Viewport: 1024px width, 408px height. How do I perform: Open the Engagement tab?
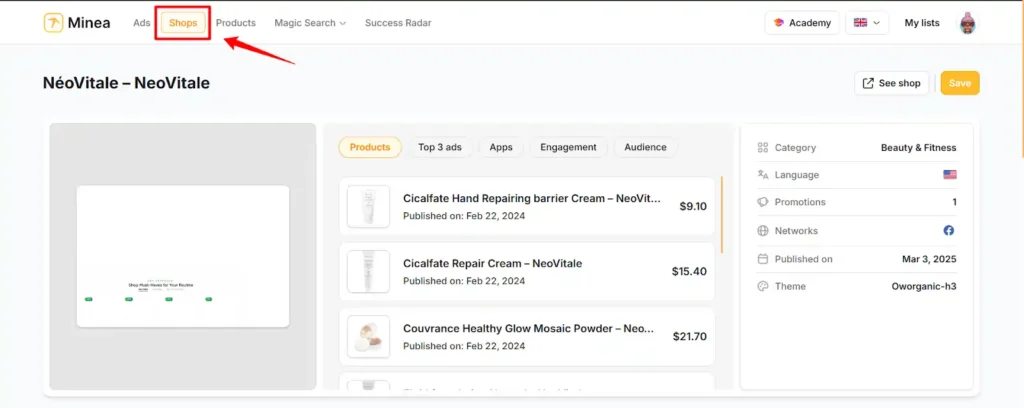pyautogui.click(x=568, y=148)
